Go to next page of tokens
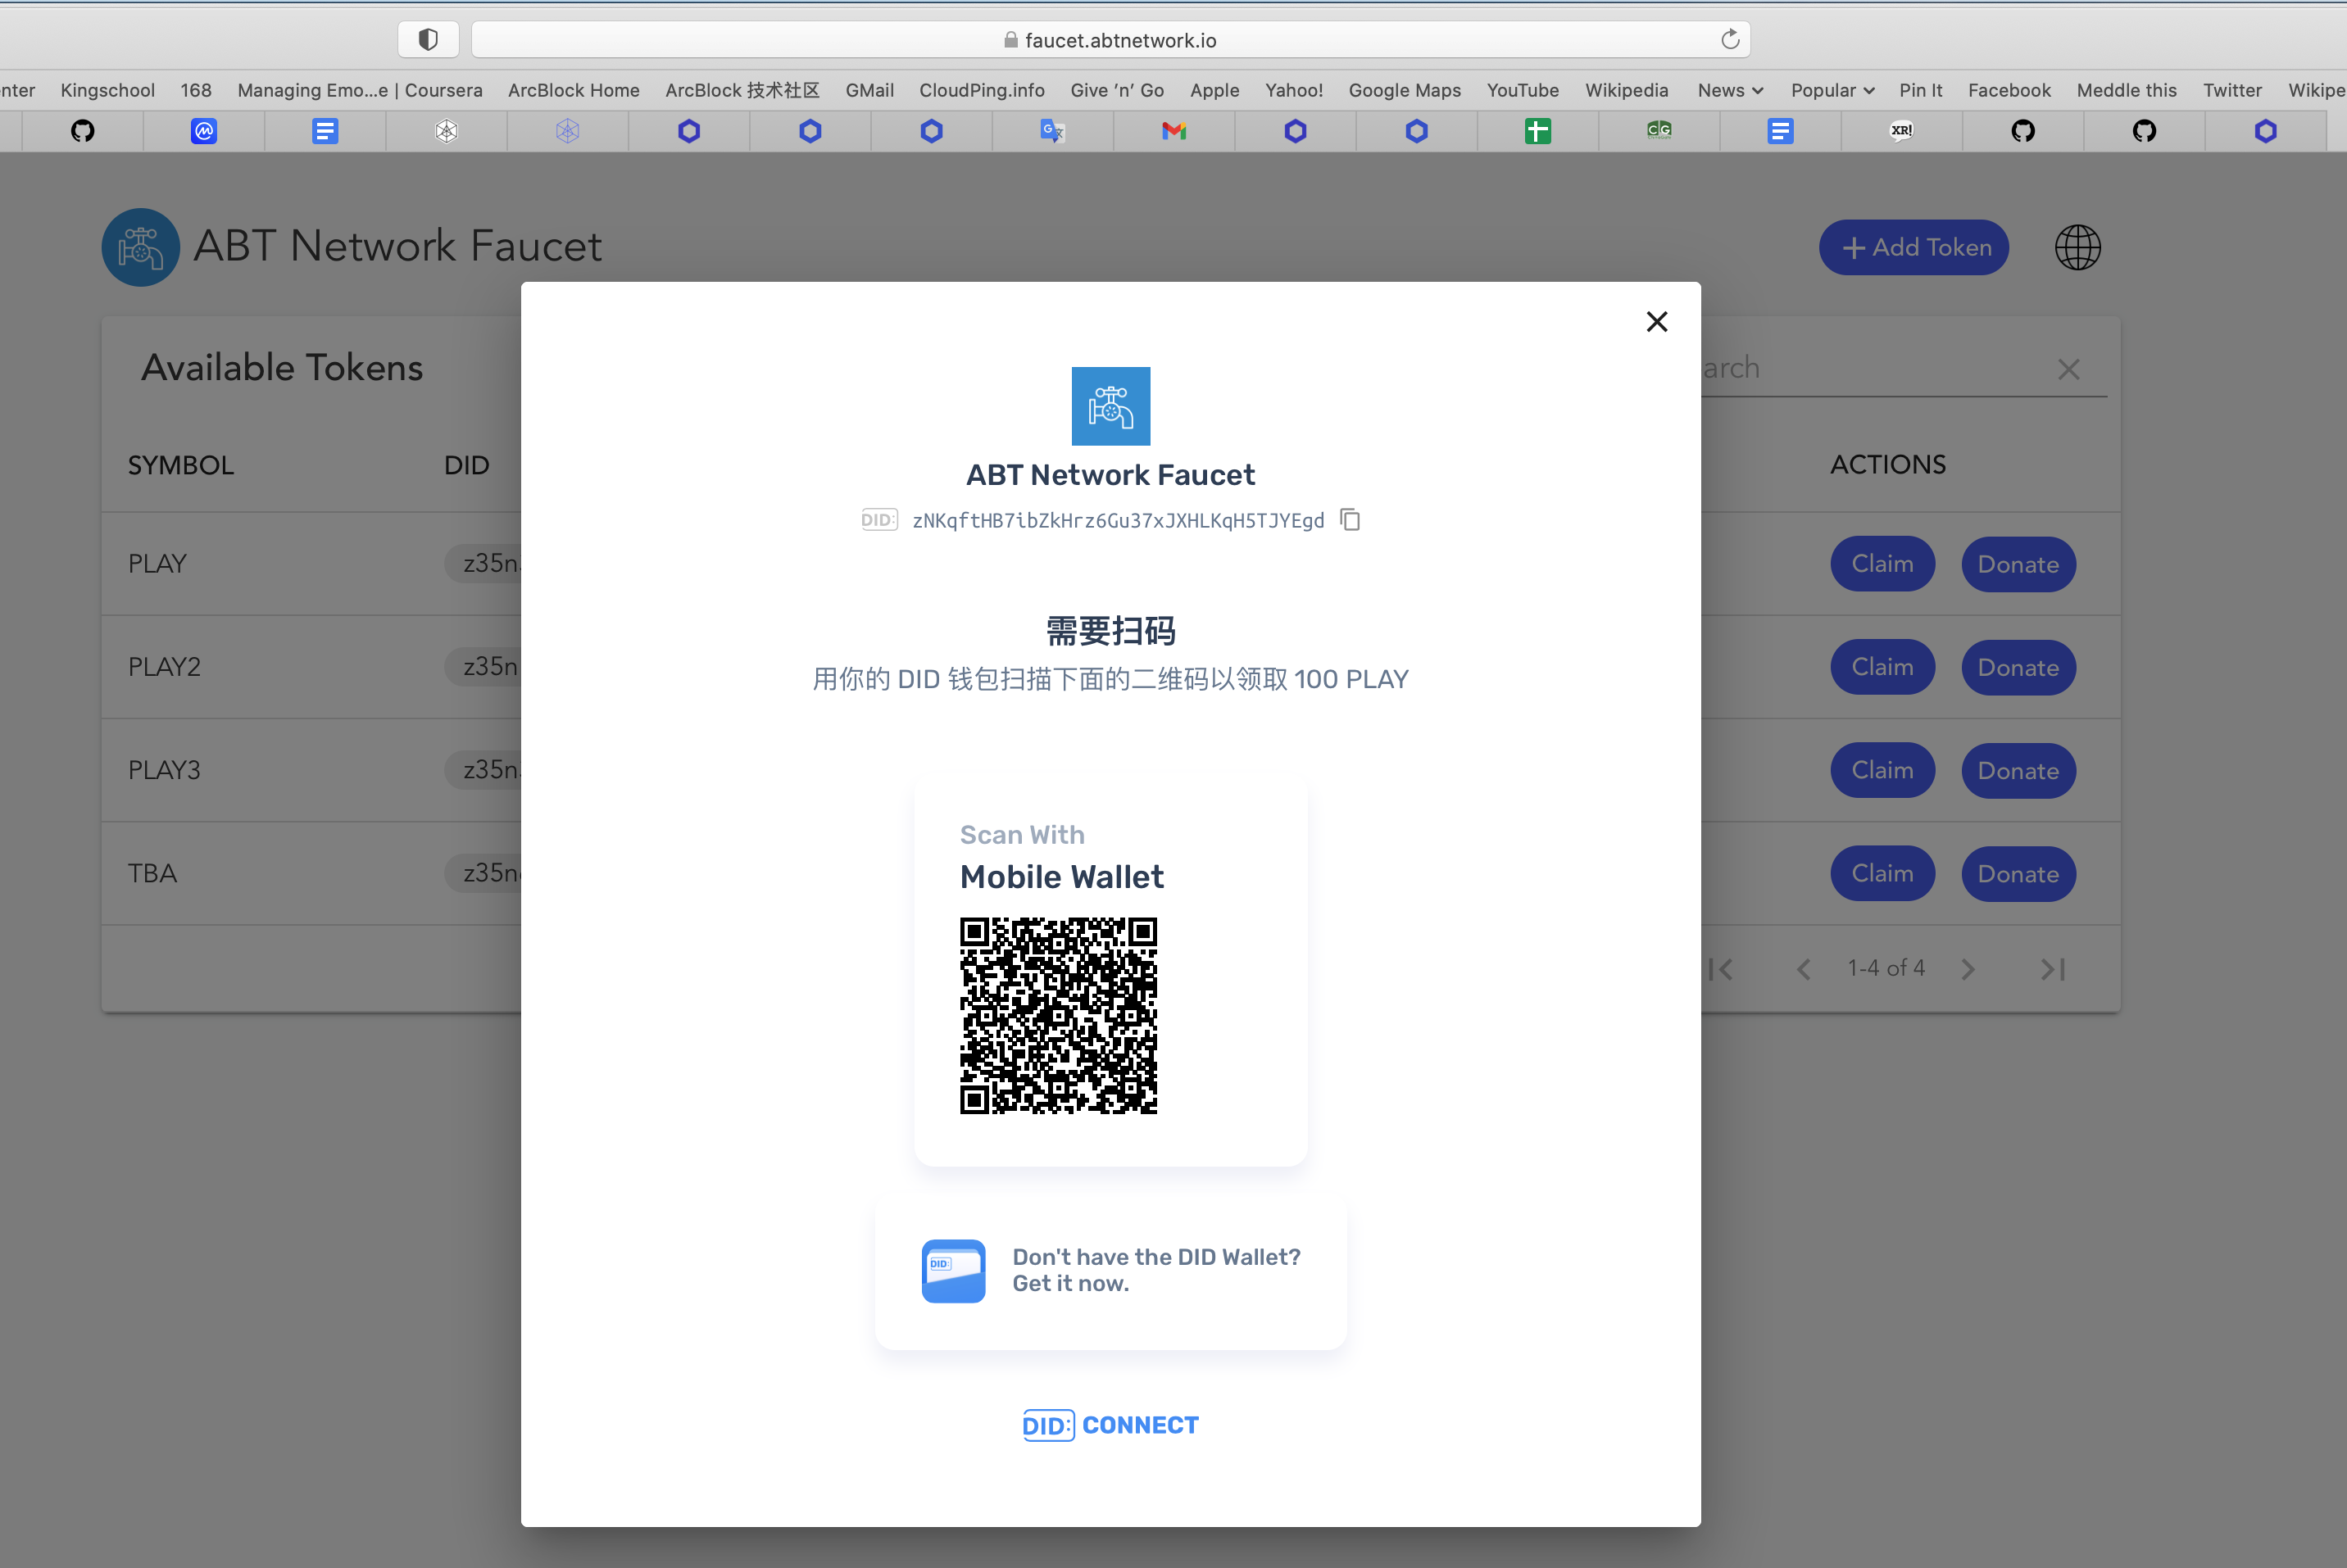This screenshot has height=1568, width=2347. pyautogui.click(x=1967, y=969)
